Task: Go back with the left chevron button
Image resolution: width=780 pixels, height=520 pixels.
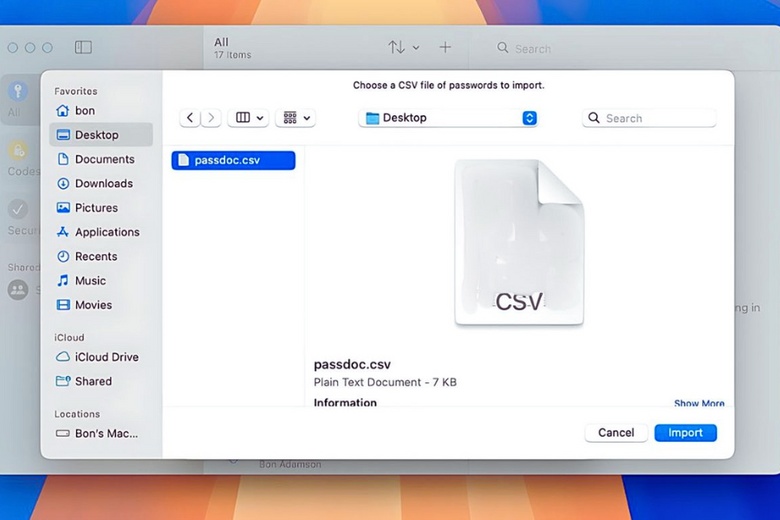Action: click(x=190, y=118)
